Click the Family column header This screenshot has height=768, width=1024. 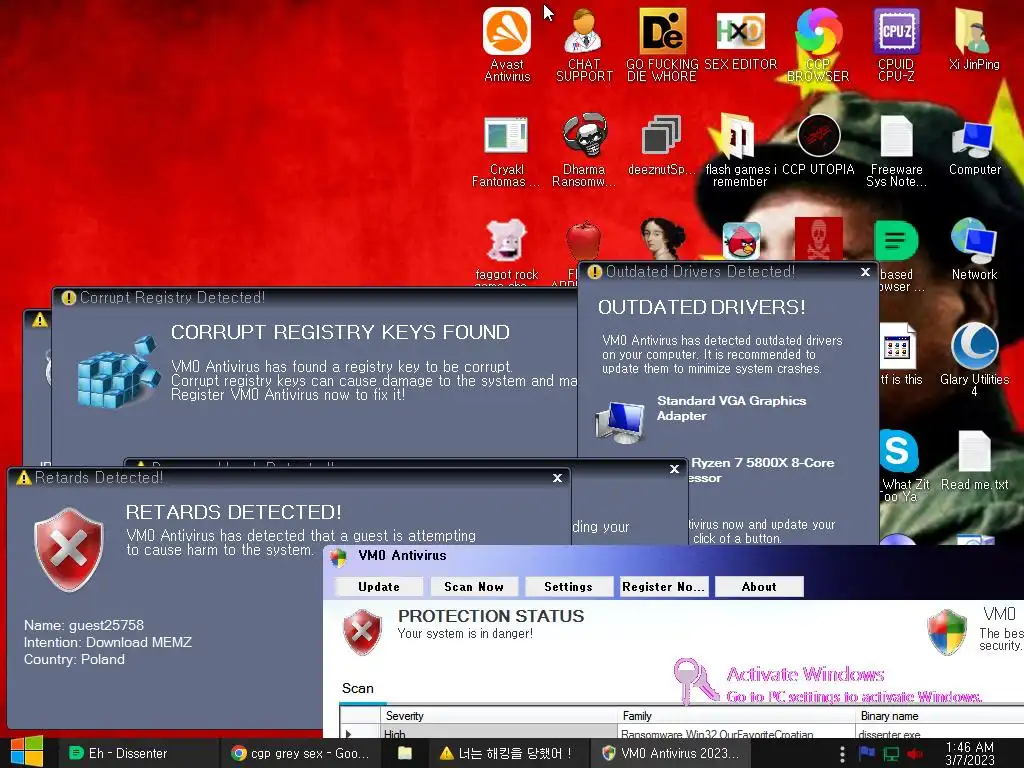[737, 716]
